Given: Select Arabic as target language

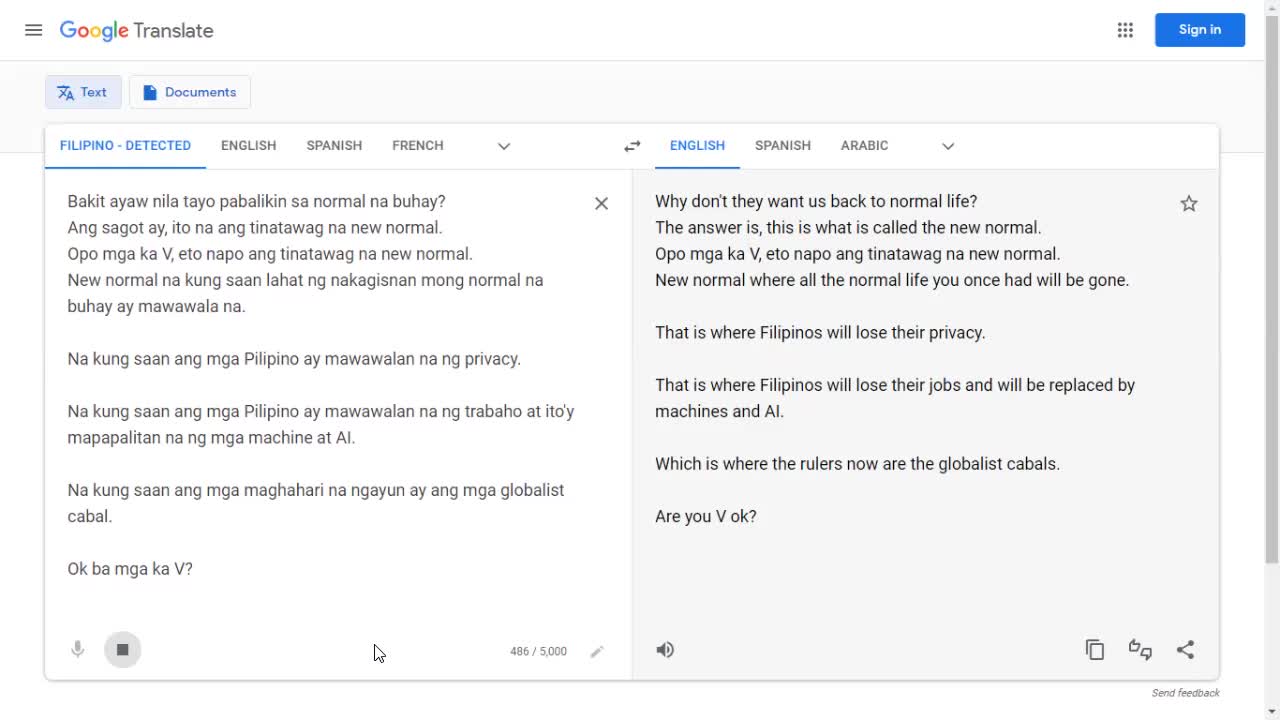Looking at the screenshot, I should 864,146.
